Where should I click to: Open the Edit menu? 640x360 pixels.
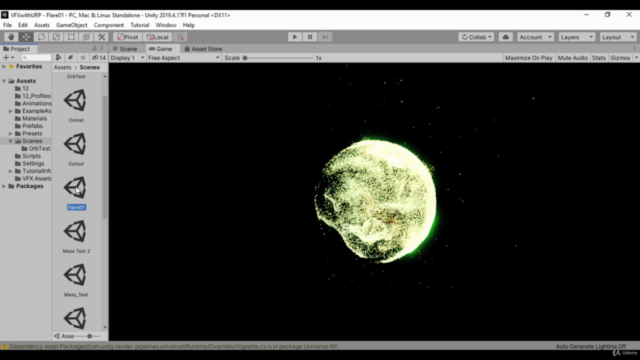(x=23, y=25)
